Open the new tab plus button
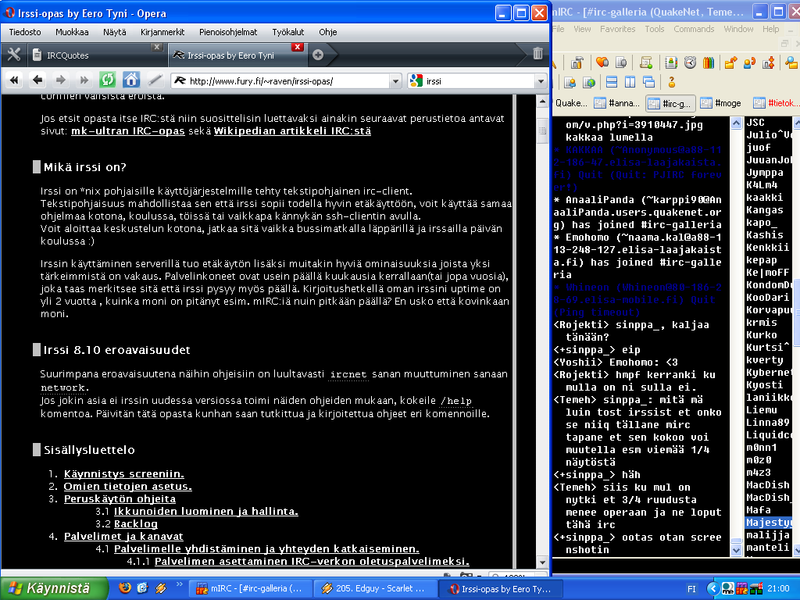 pyautogui.click(x=318, y=55)
